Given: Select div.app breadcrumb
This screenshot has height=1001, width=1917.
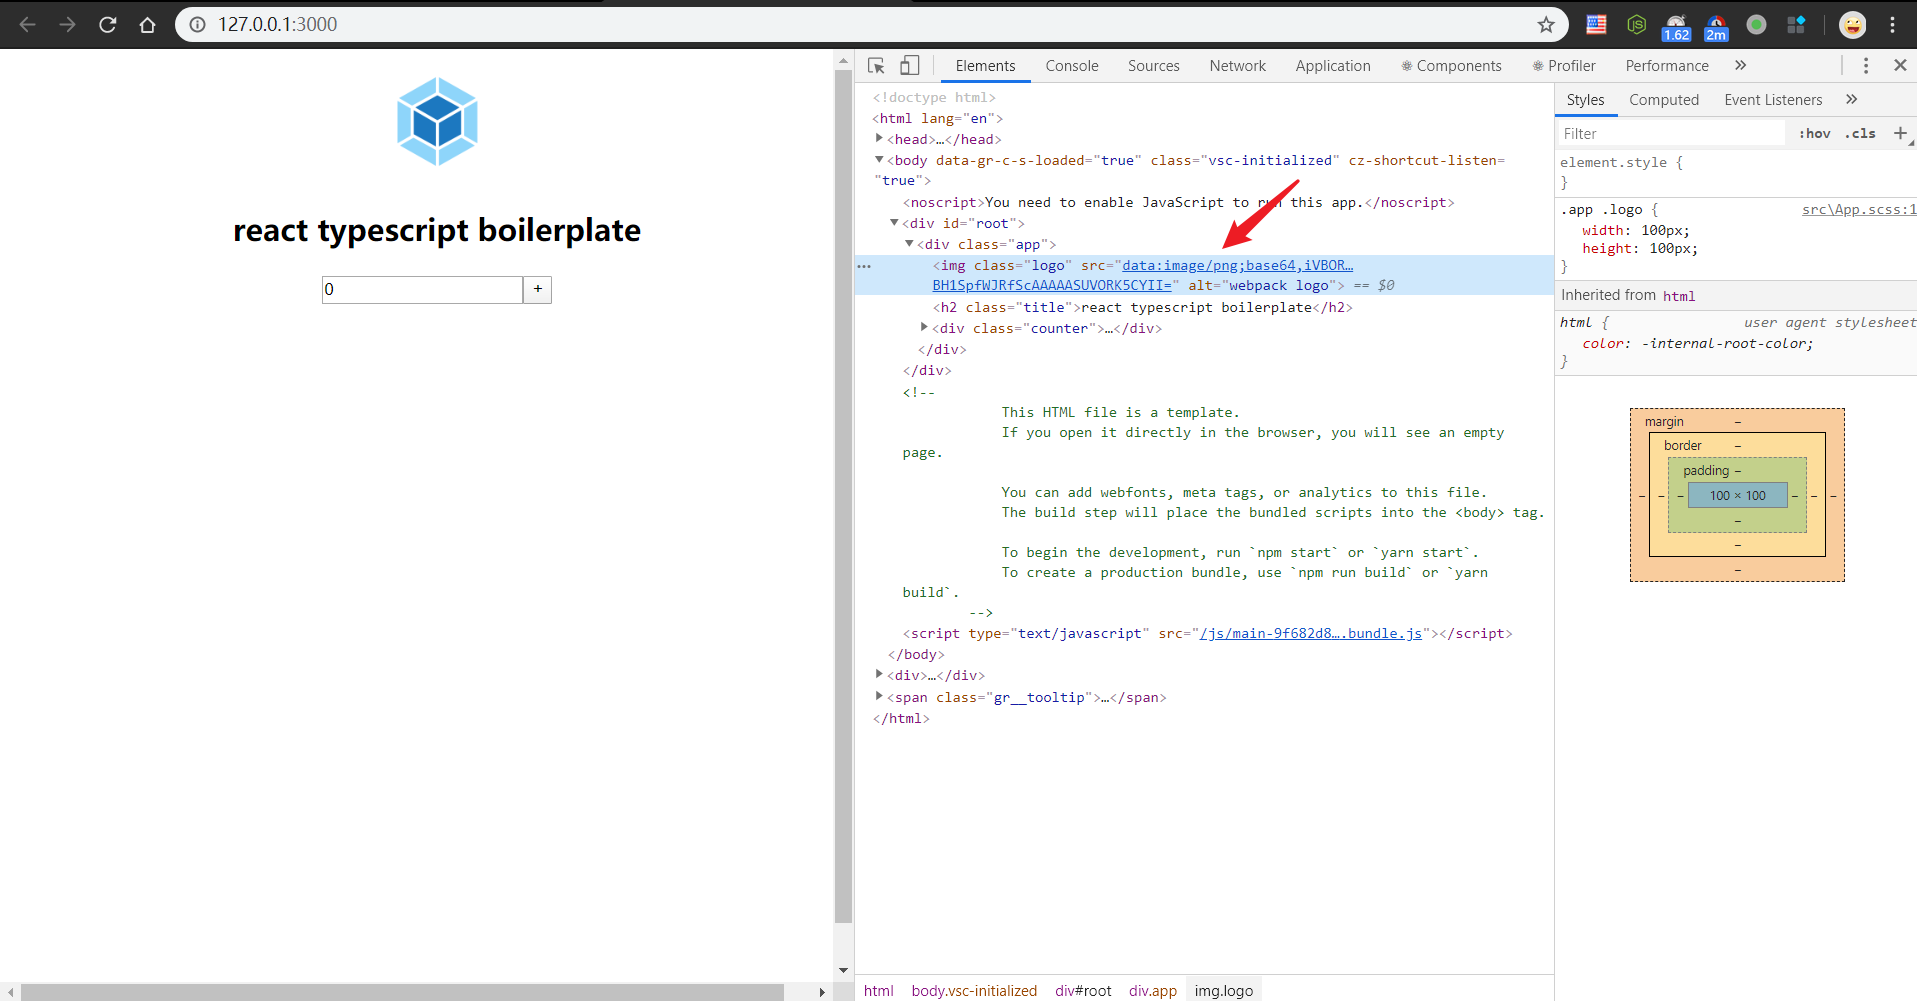Looking at the screenshot, I should click(x=1153, y=990).
